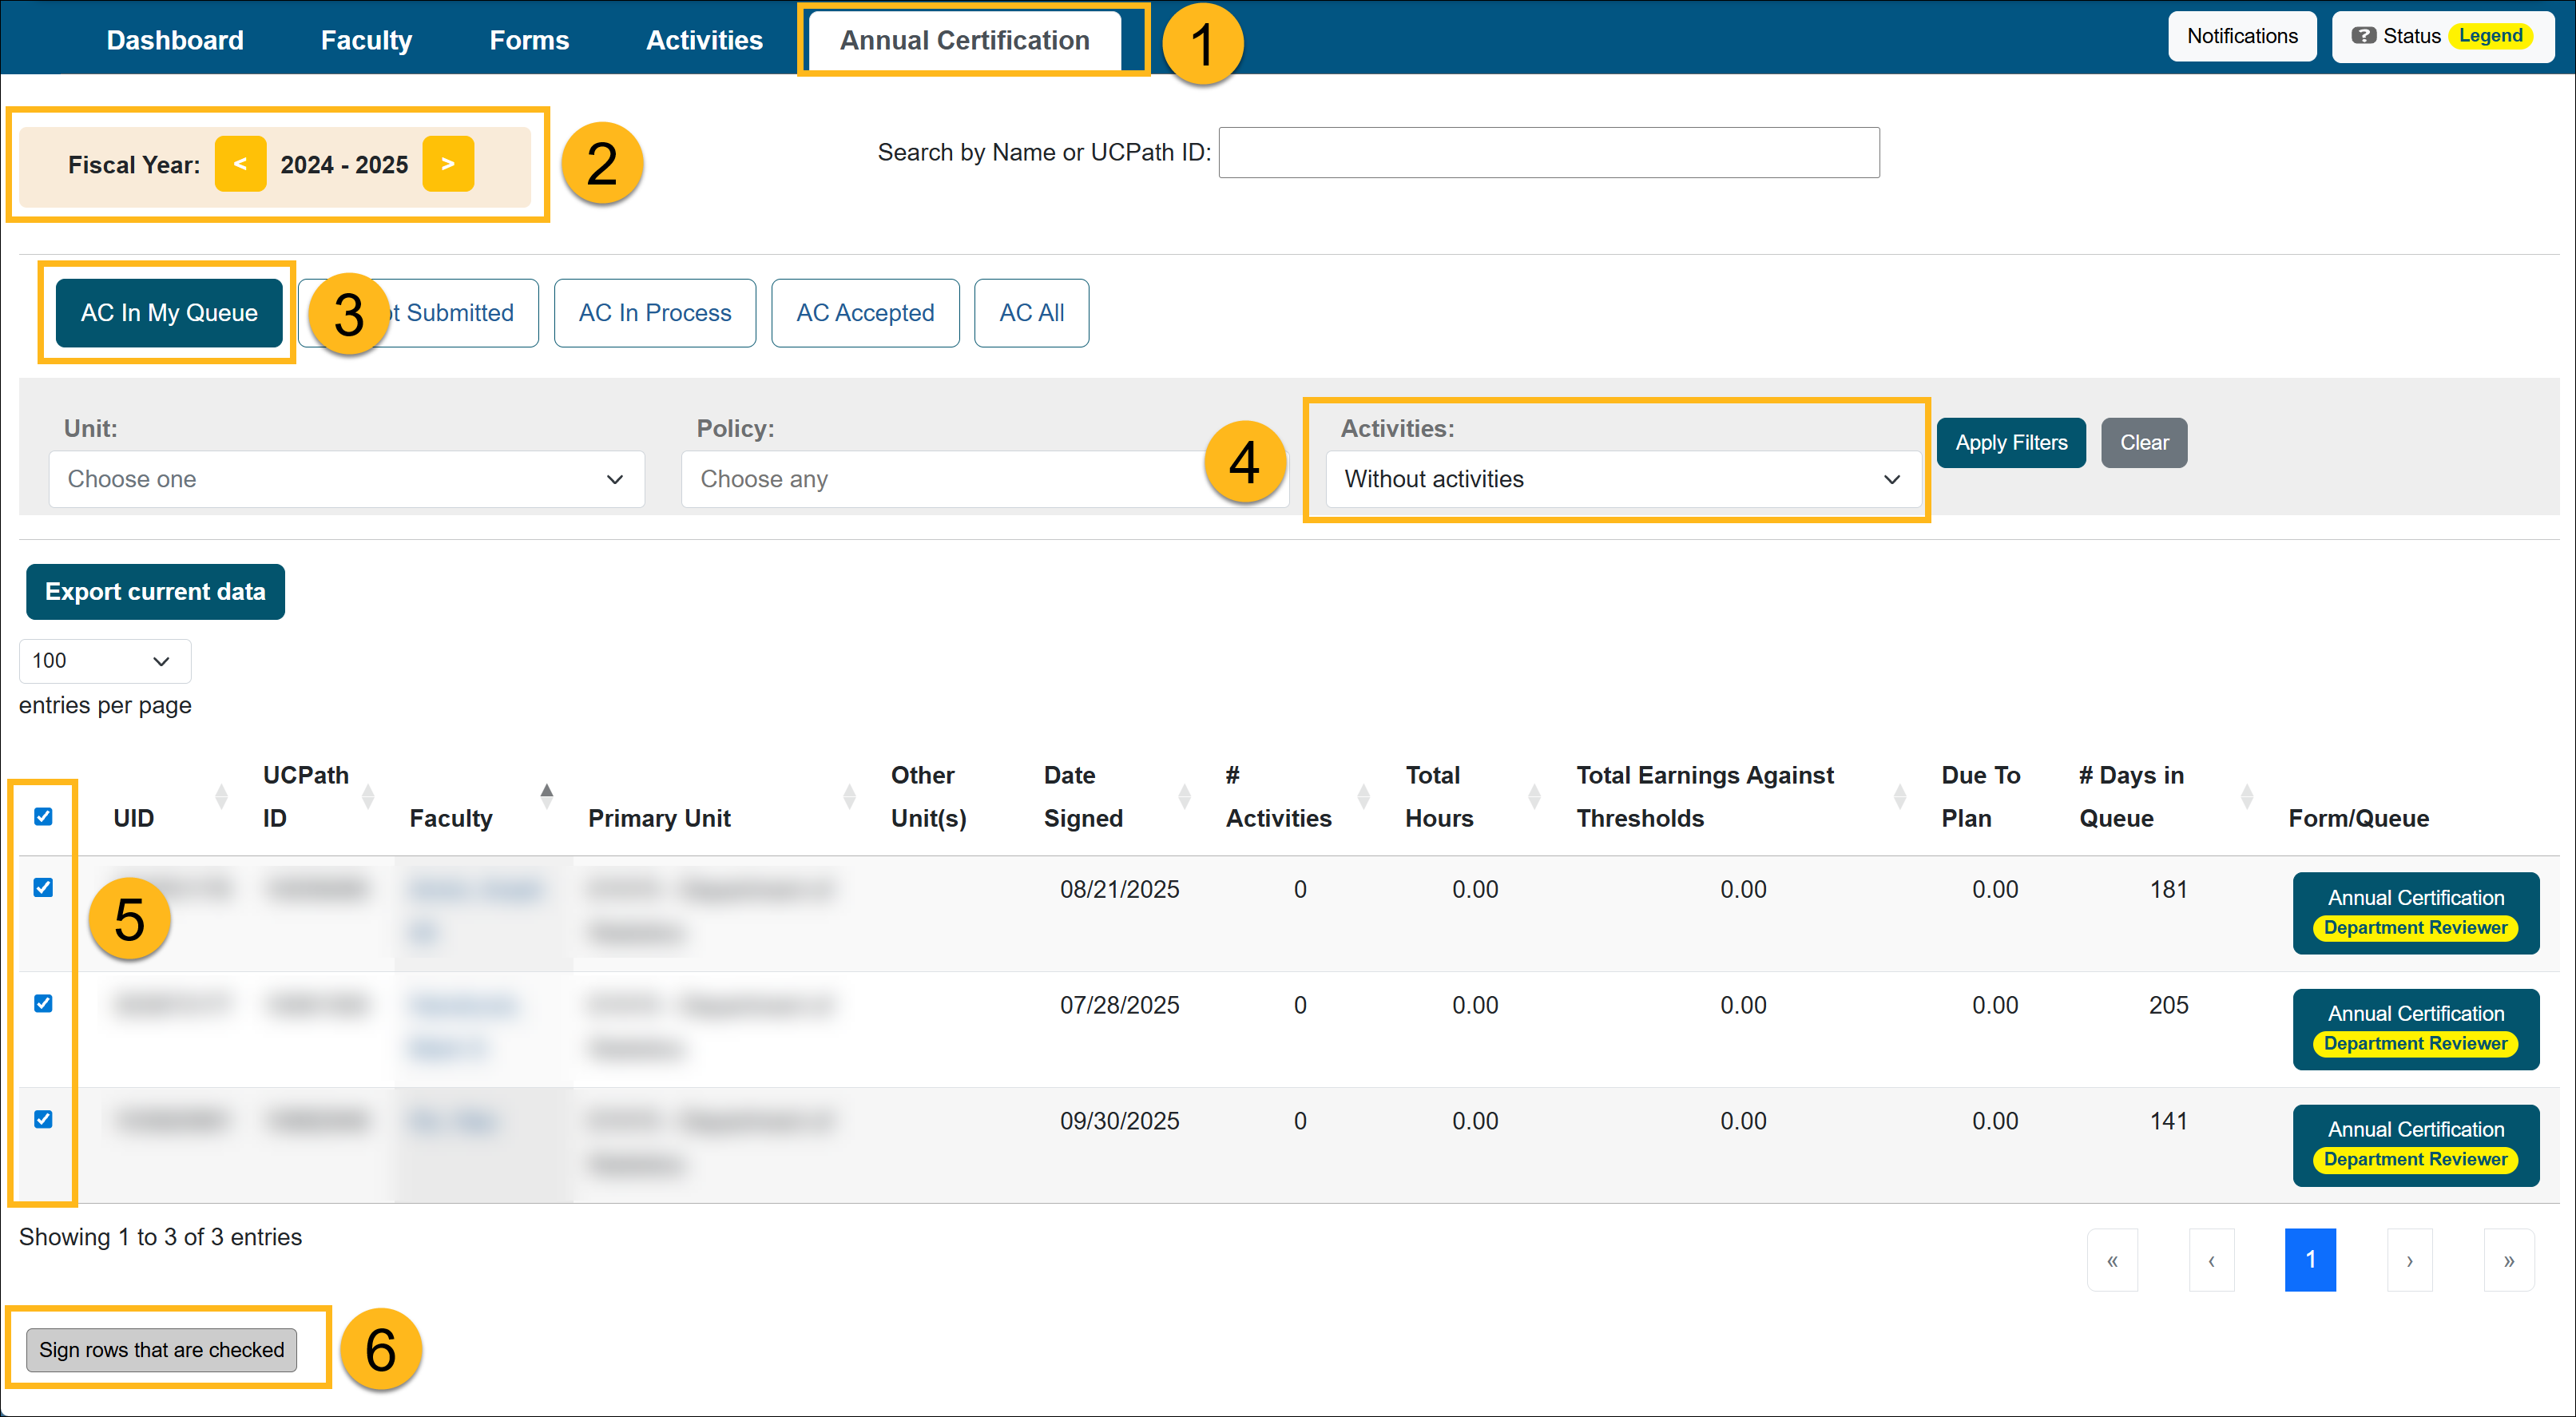
Task: Click Sign rows that are checked
Action: coord(161,1350)
